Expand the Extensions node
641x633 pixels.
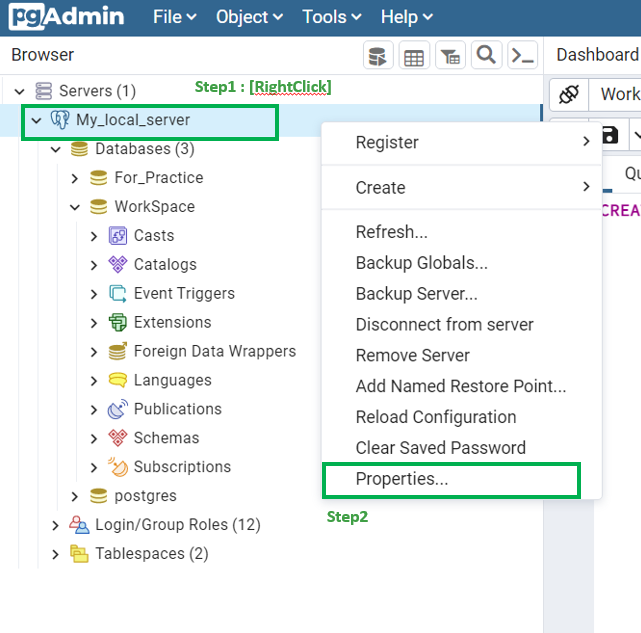(x=94, y=323)
